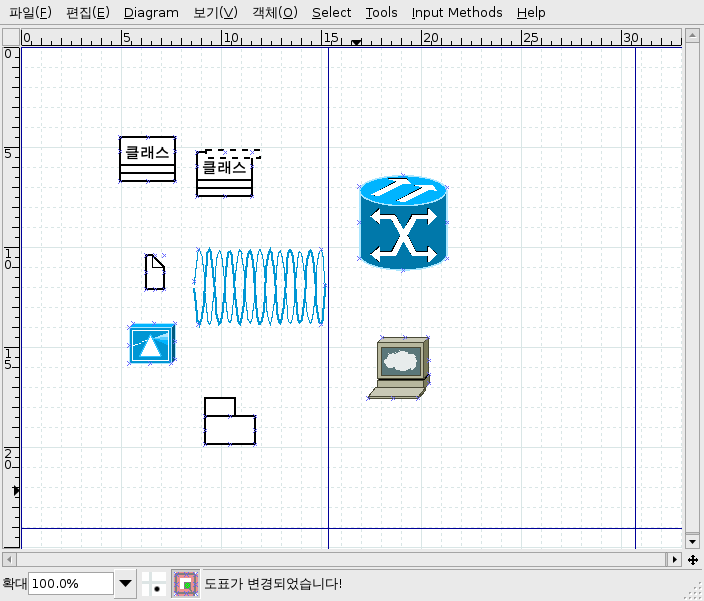Select the blue square triangle icon shape

click(152, 343)
